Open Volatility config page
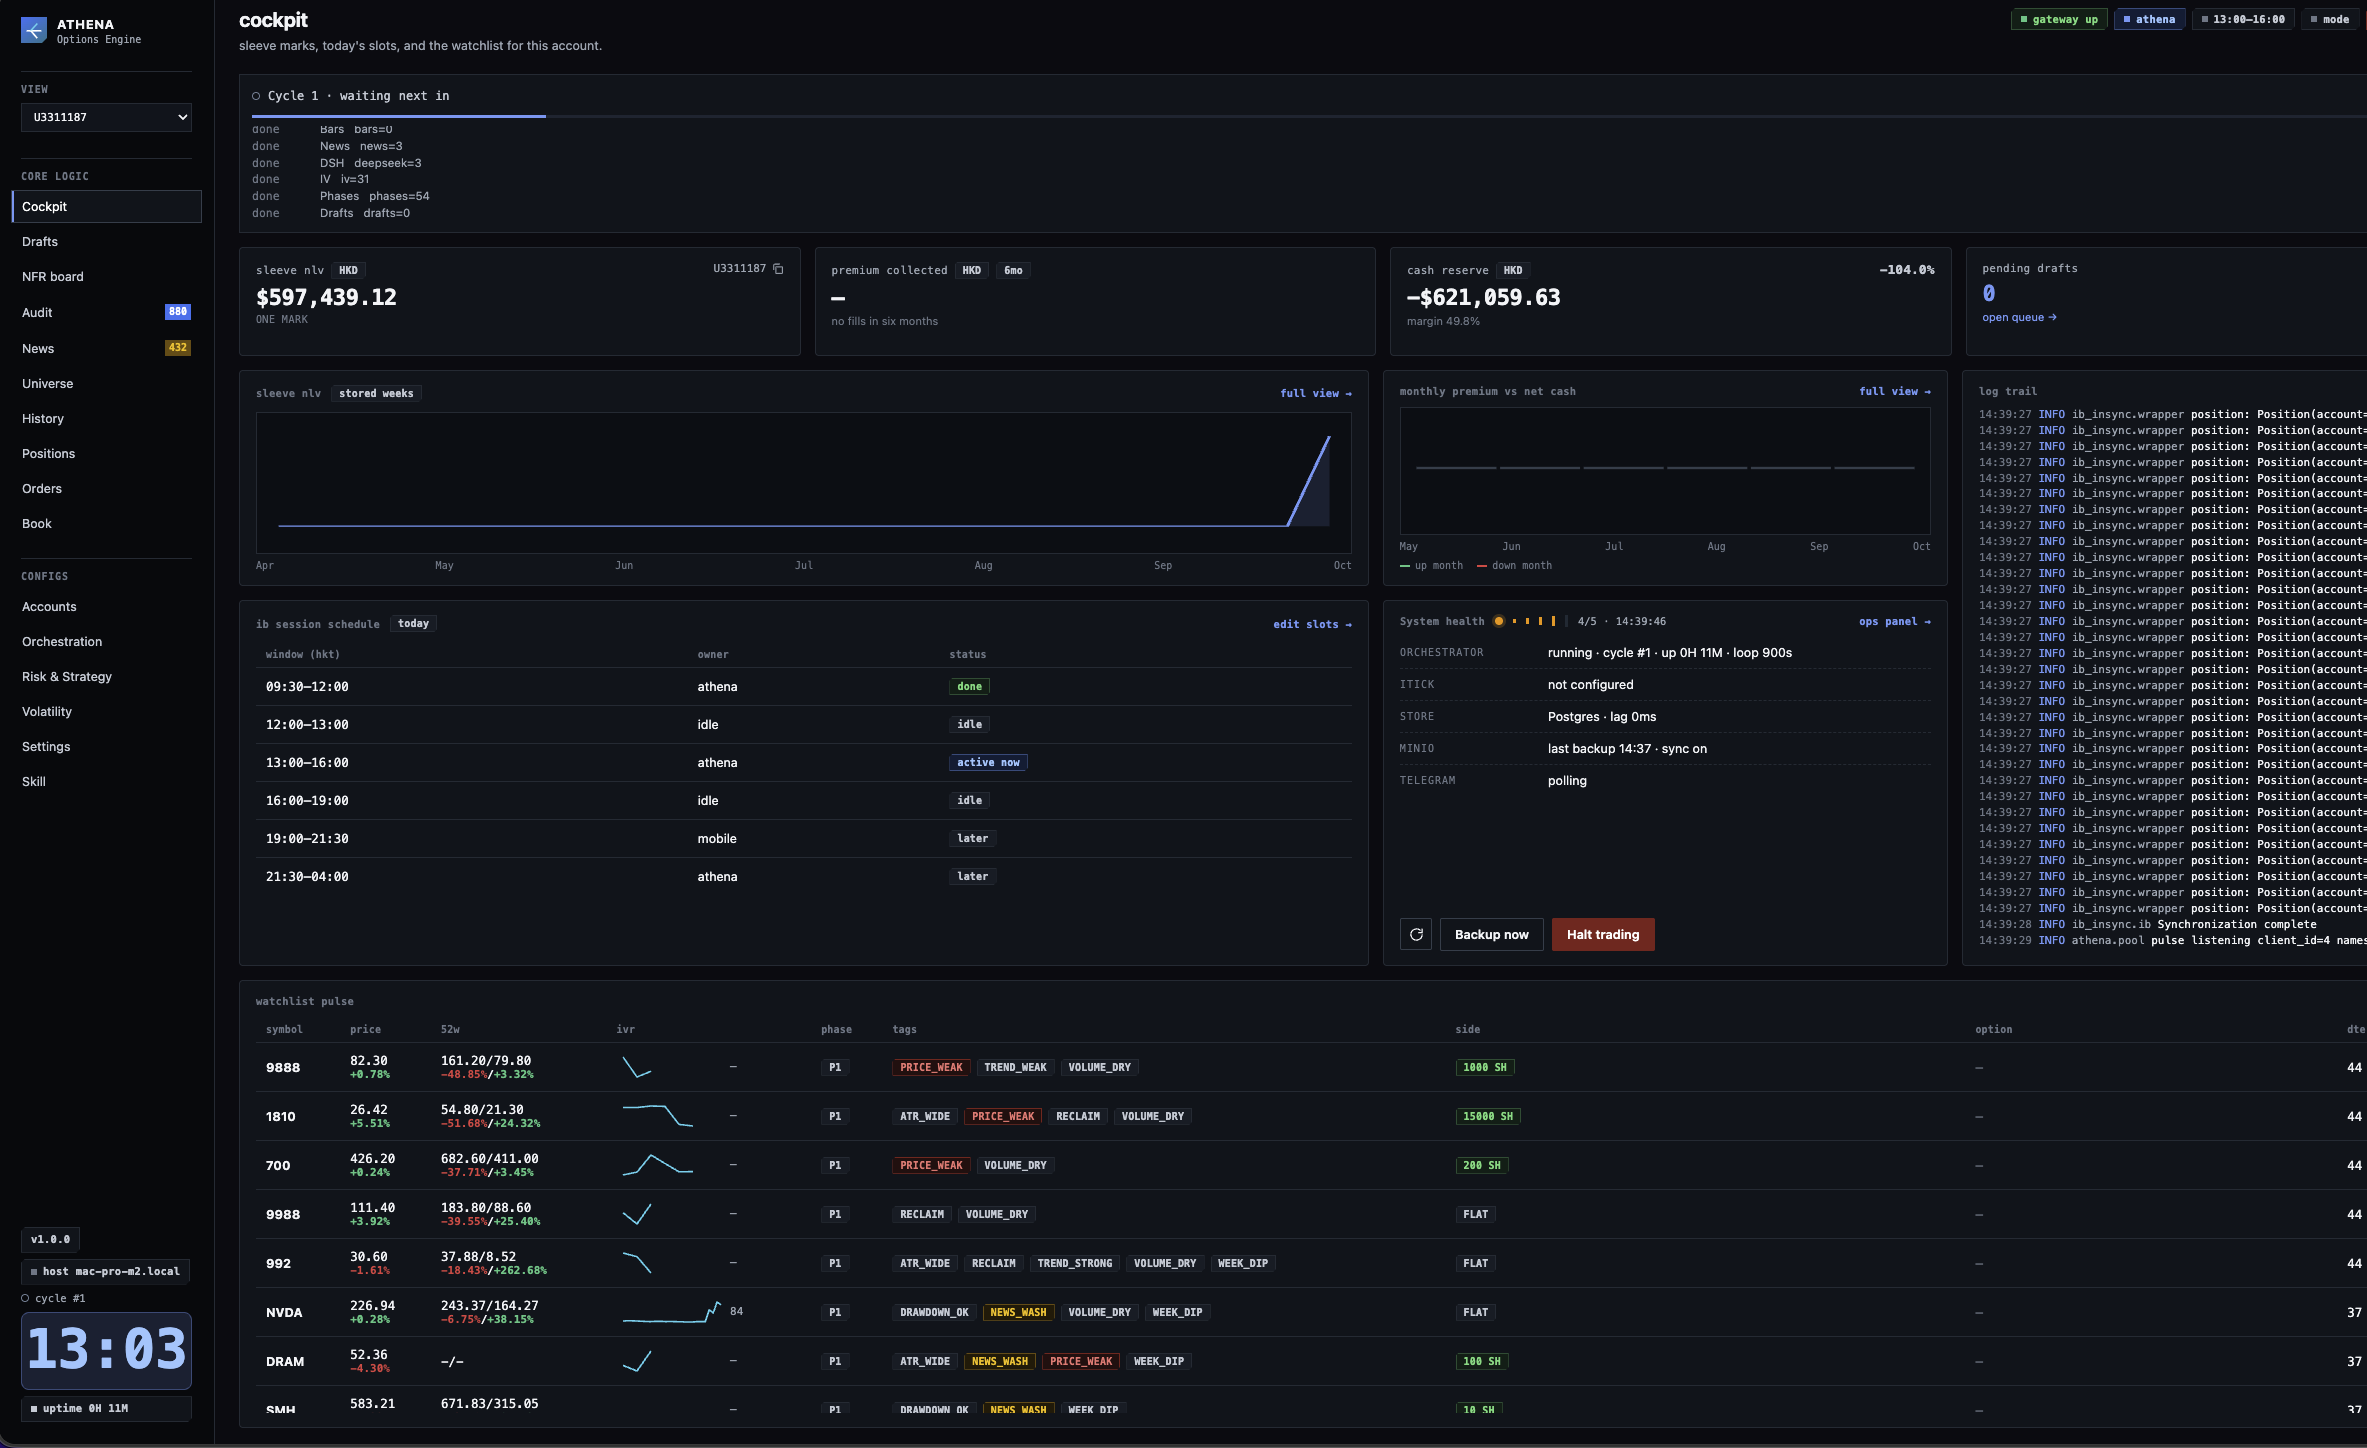The height and width of the screenshot is (1448, 2367). tap(47, 712)
